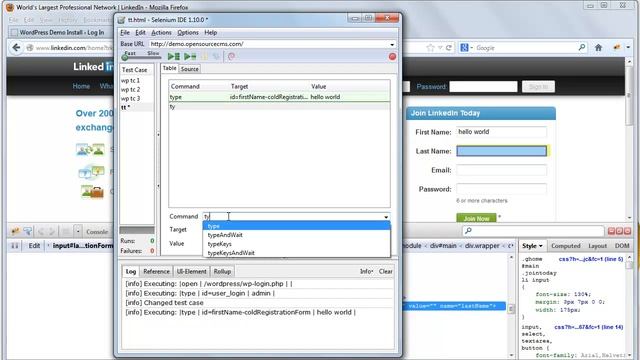The width and height of the screenshot is (640, 360).
Task: Click the Email field in join form
Action: tap(501, 170)
